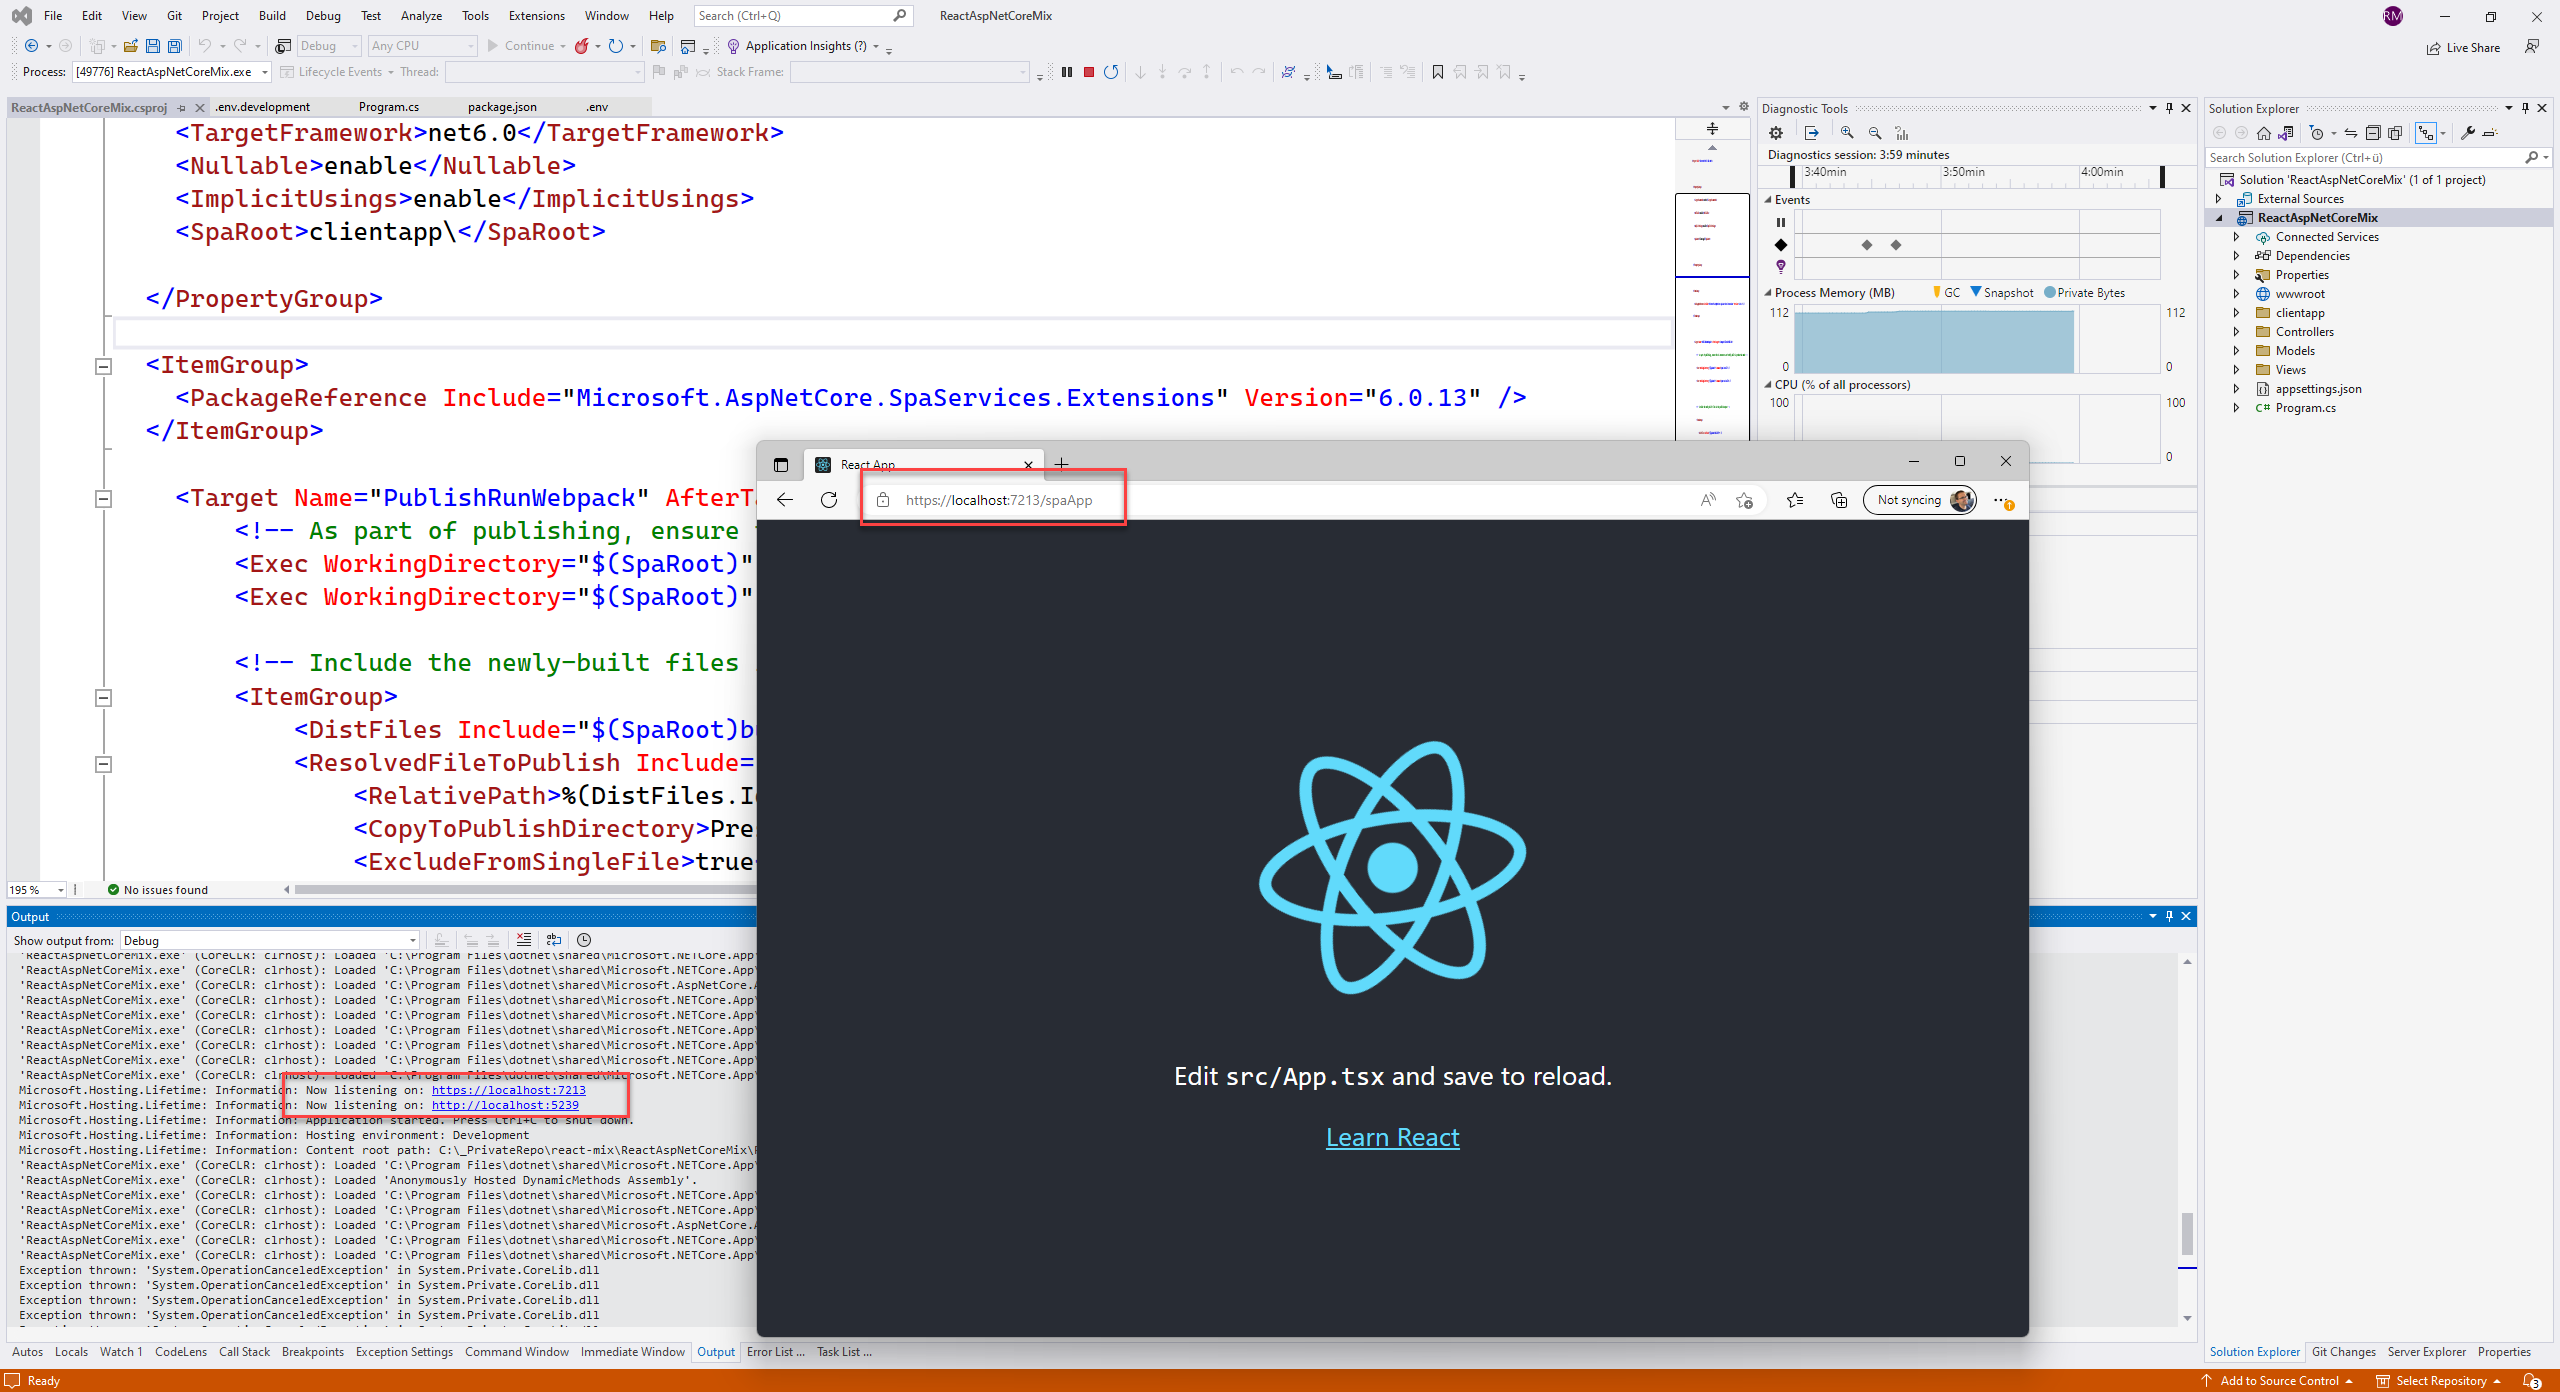Toggle Track Active Item in Solution Explorer

2350,133
